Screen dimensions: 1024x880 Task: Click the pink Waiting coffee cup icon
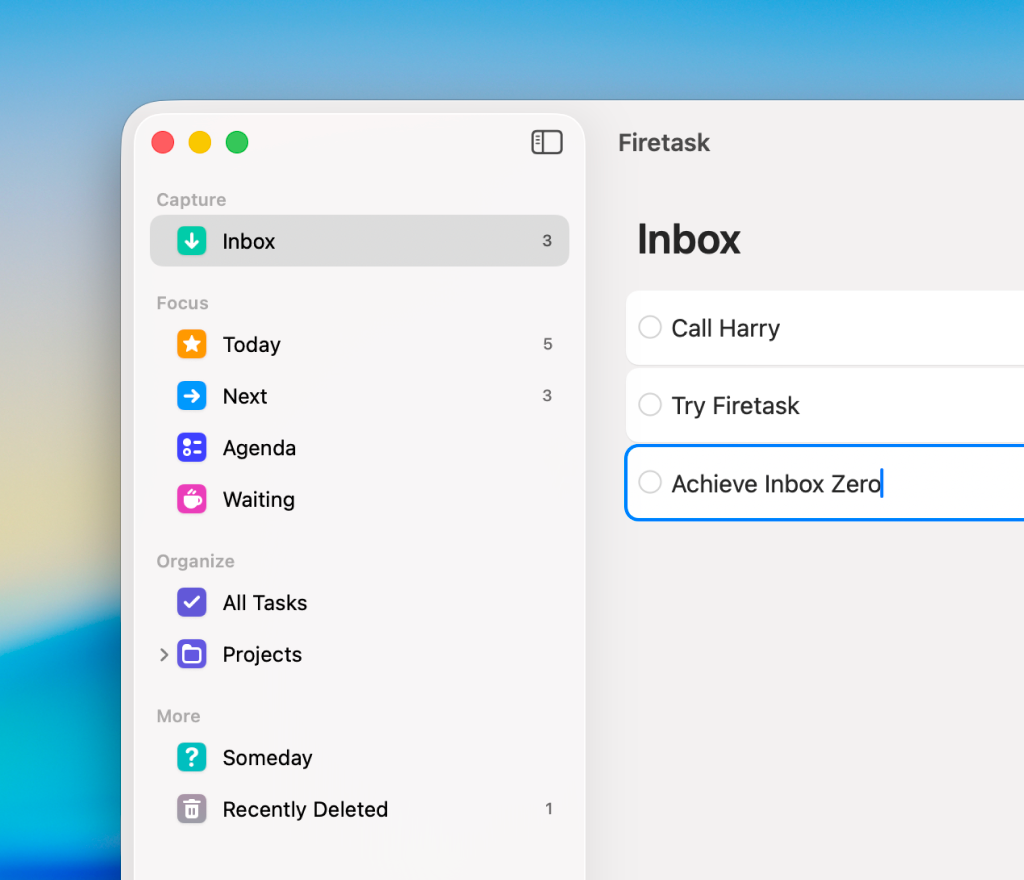coord(192,499)
